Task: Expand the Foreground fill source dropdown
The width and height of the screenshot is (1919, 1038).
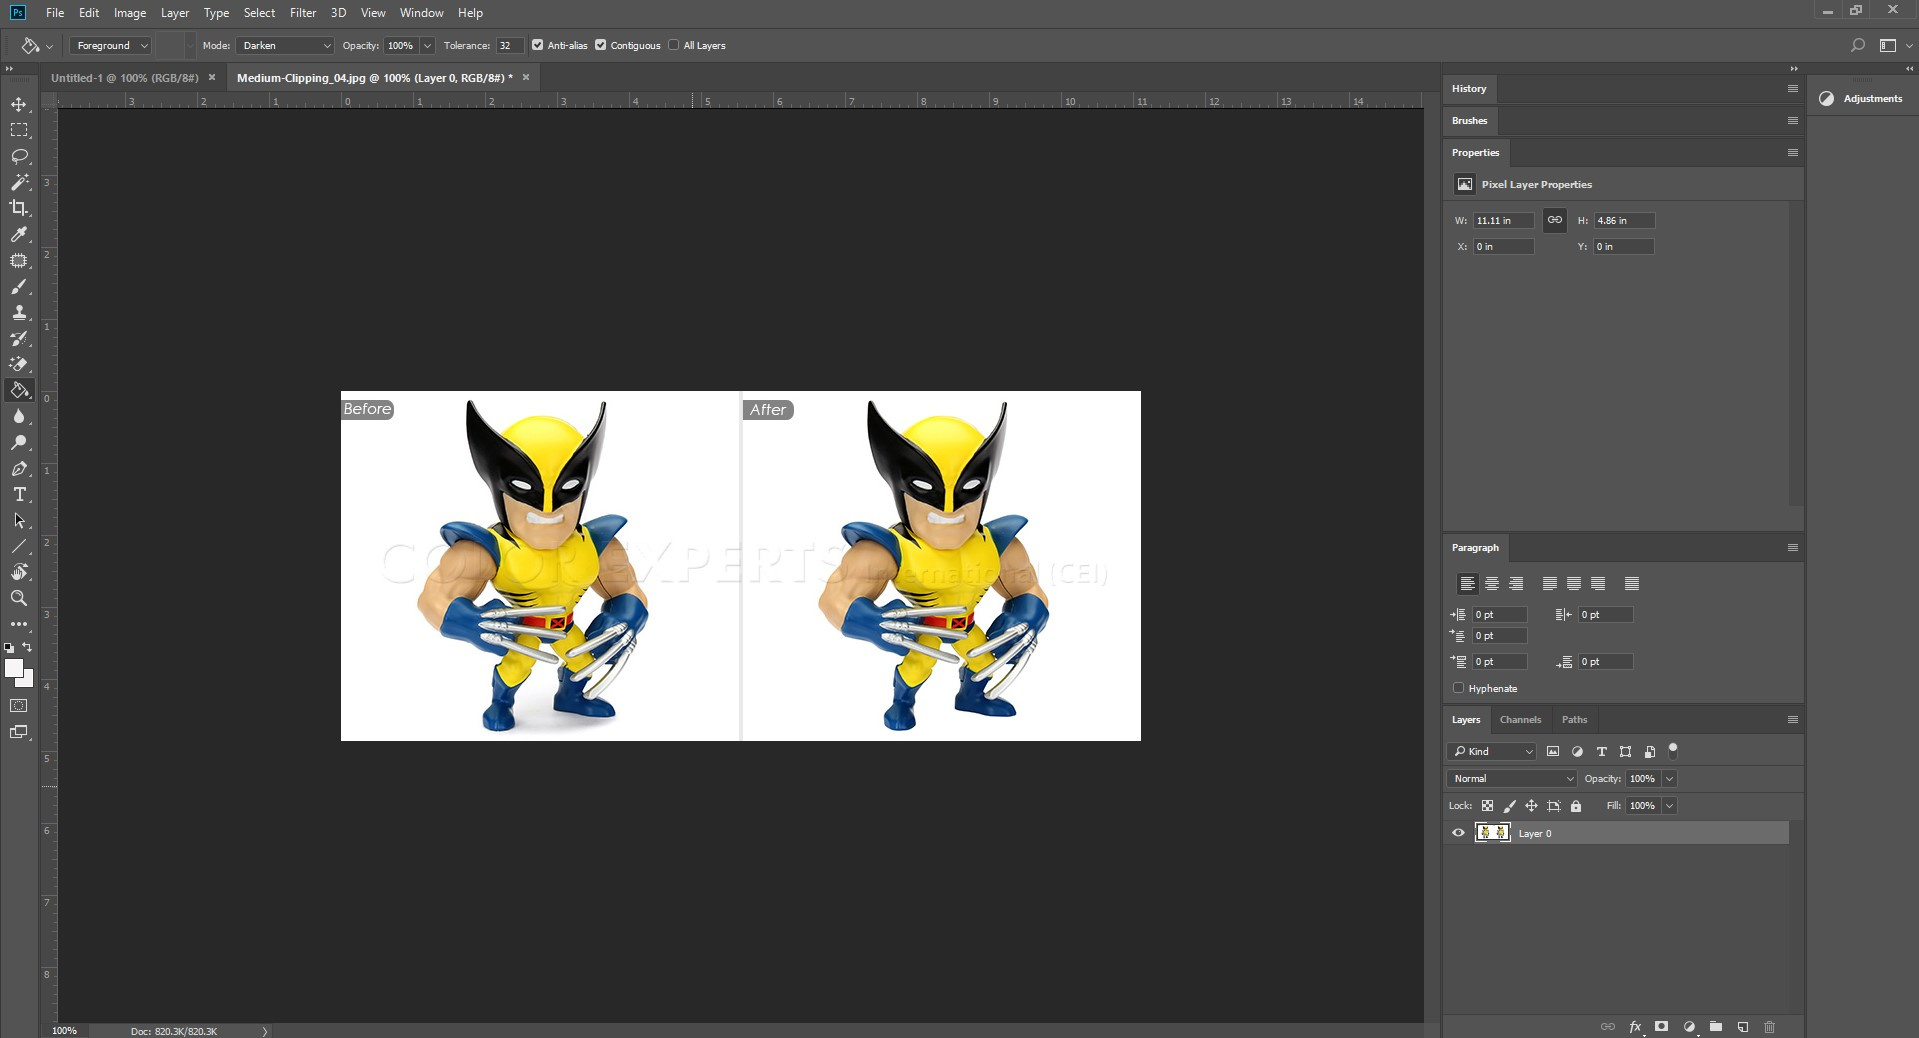Action: click(111, 46)
